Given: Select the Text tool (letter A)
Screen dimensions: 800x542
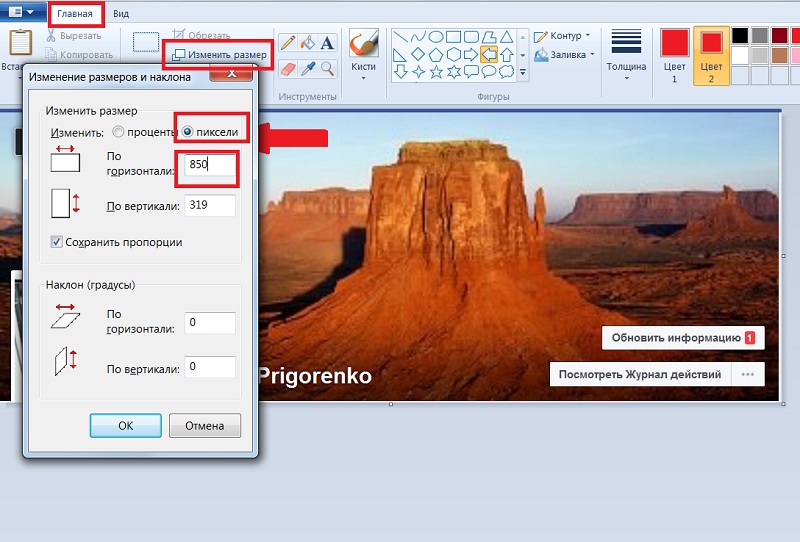Looking at the screenshot, I should [327, 42].
